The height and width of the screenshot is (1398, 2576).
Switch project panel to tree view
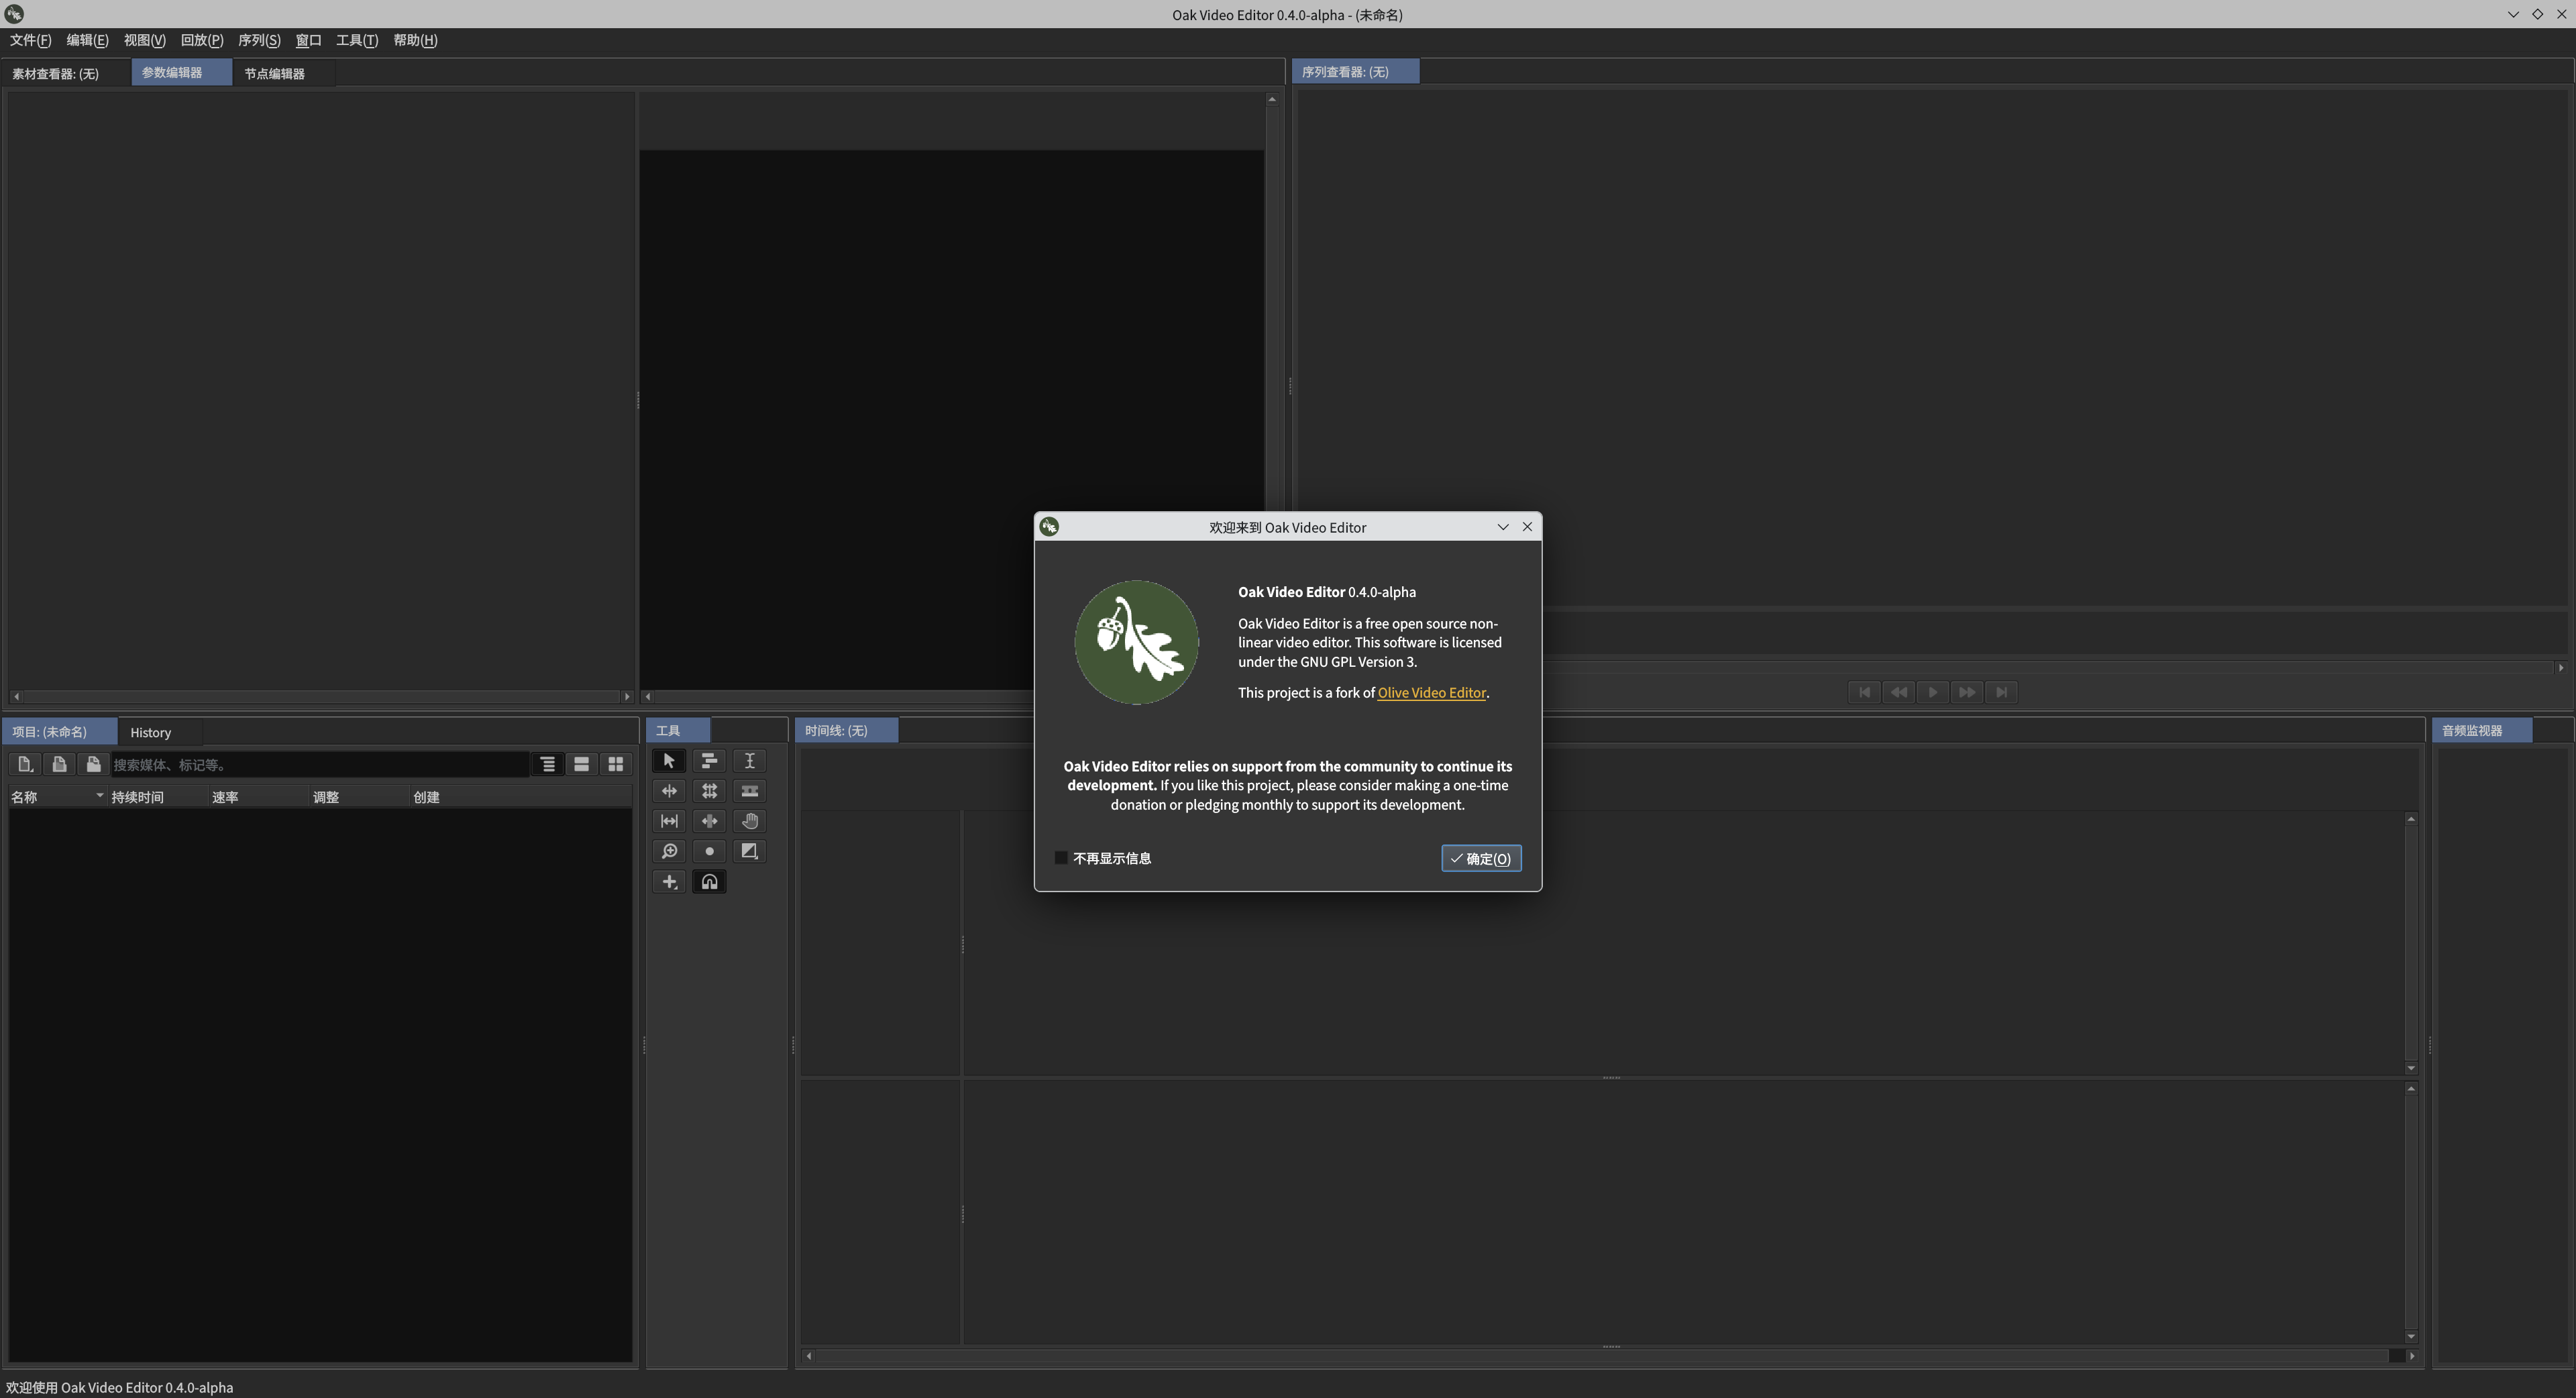[547, 764]
